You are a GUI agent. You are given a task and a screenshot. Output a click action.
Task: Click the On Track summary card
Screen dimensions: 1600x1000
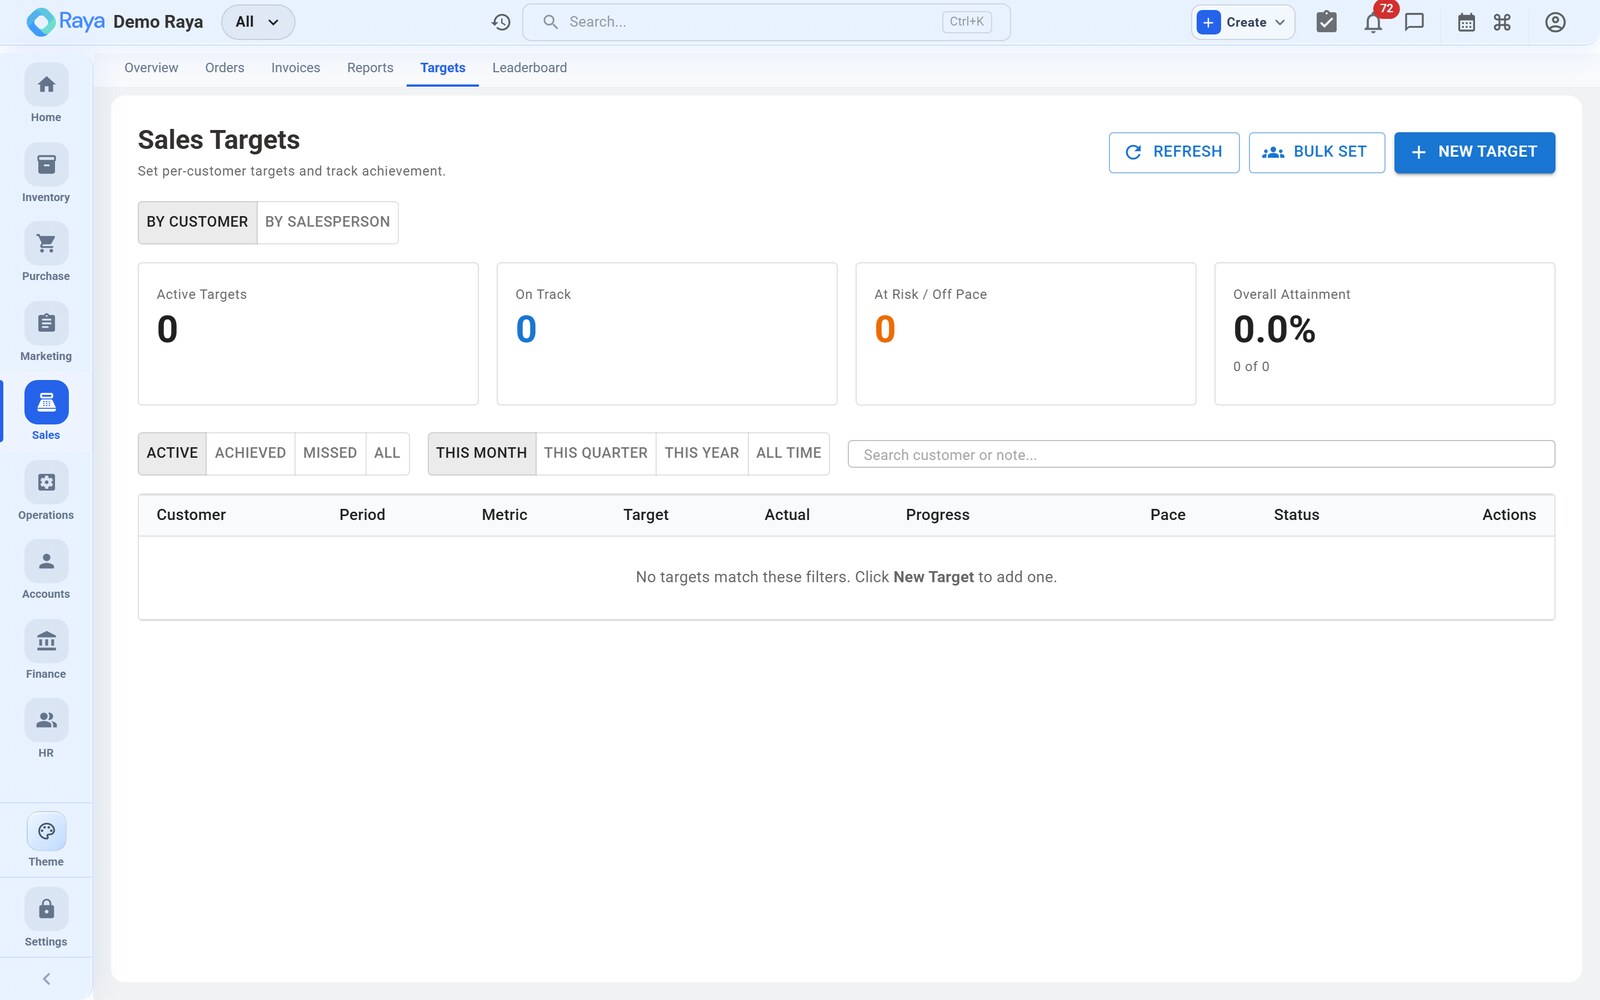click(667, 334)
